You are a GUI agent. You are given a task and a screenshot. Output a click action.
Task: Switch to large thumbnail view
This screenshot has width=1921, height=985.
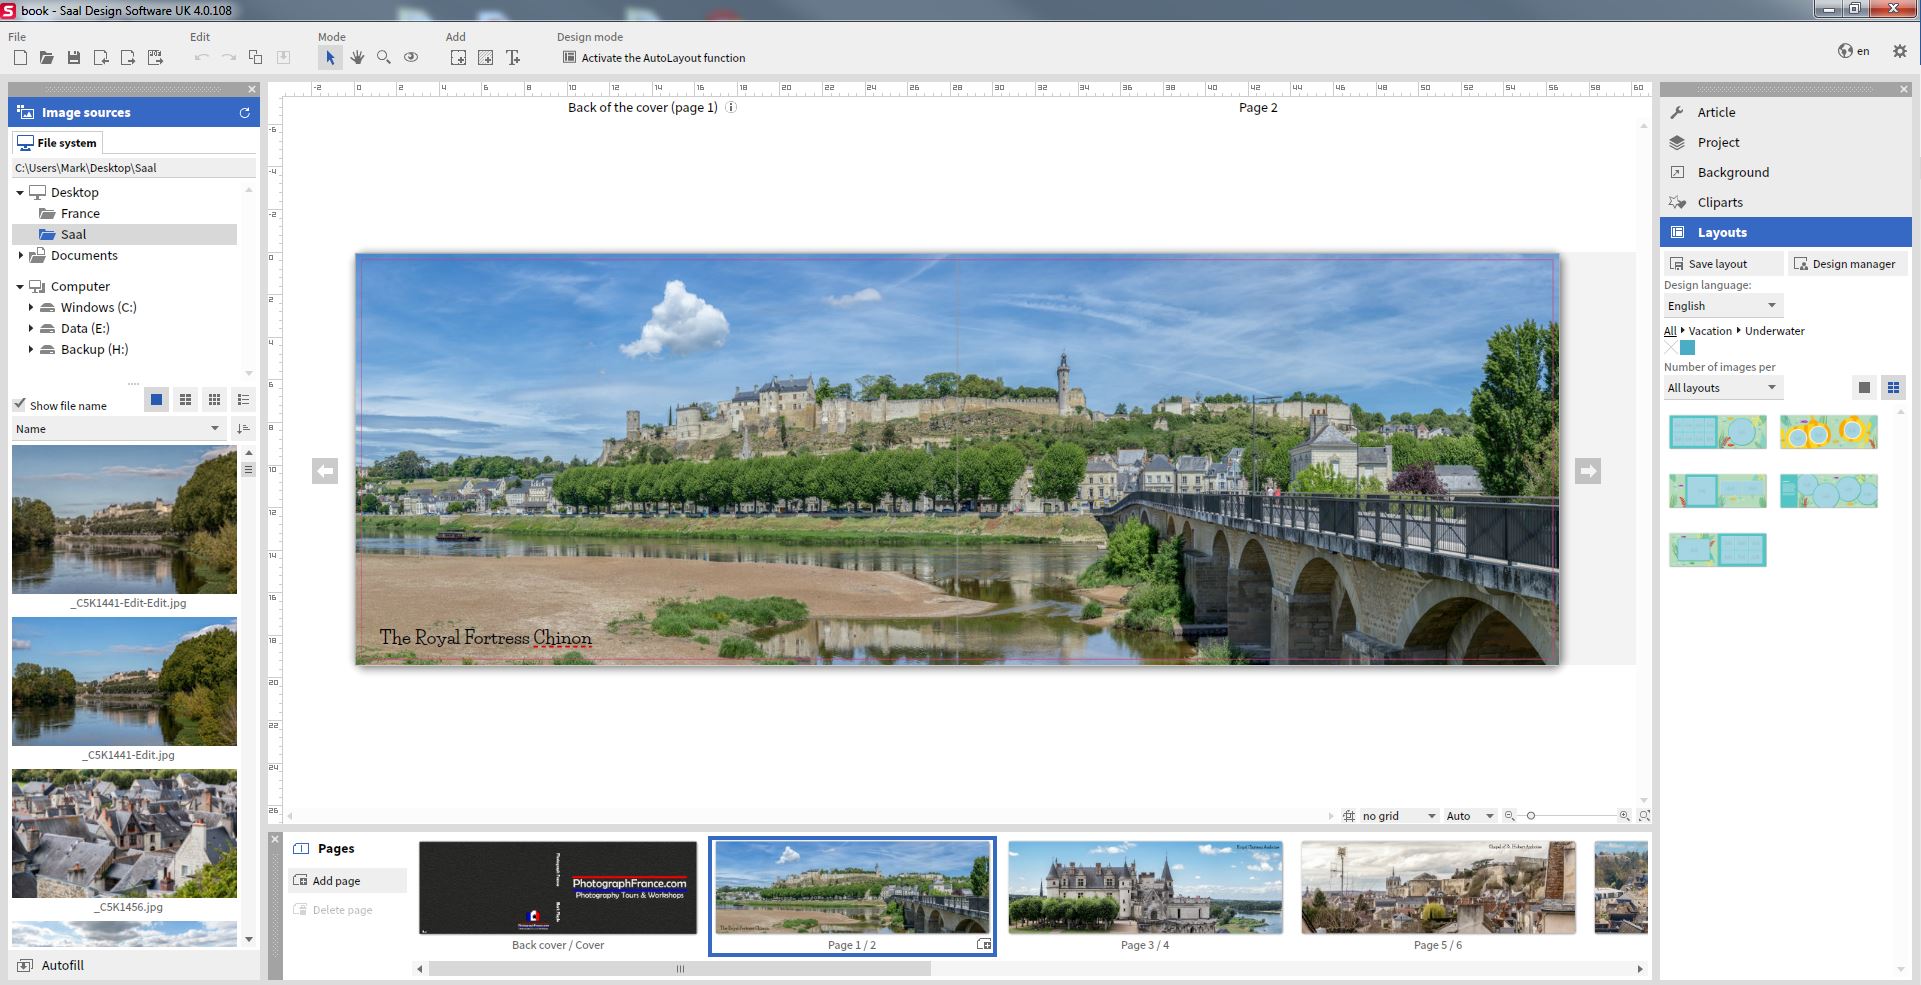point(156,400)
